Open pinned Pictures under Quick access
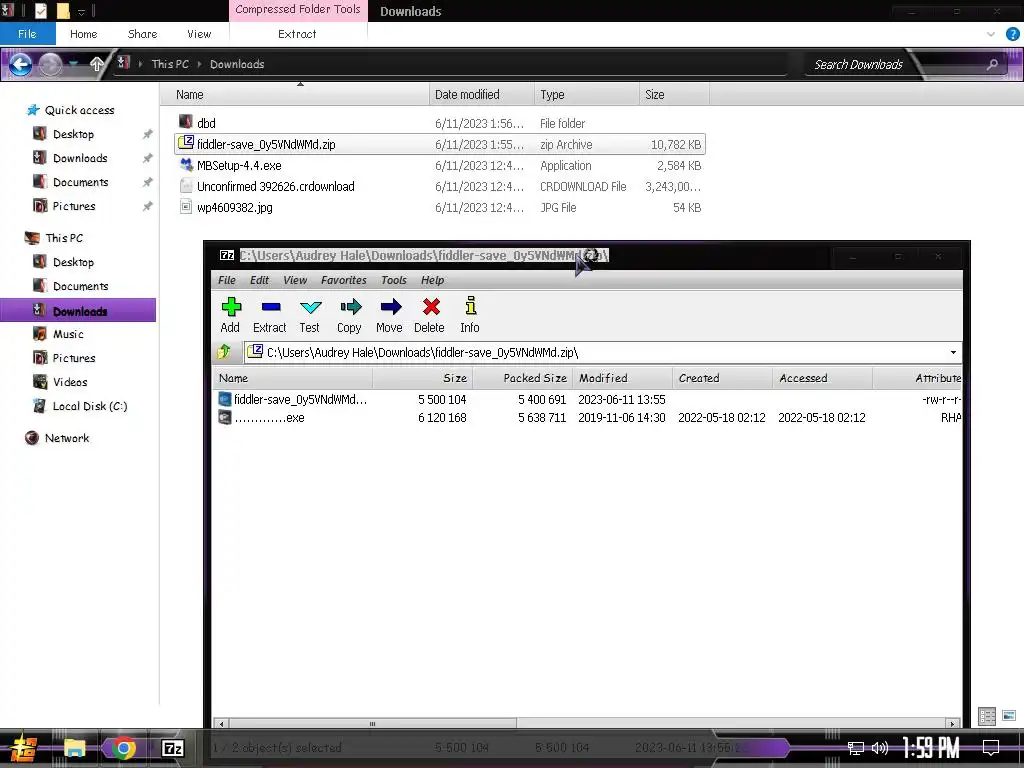The height and width of the screenshot is (768, 1024). pos(74,206)
